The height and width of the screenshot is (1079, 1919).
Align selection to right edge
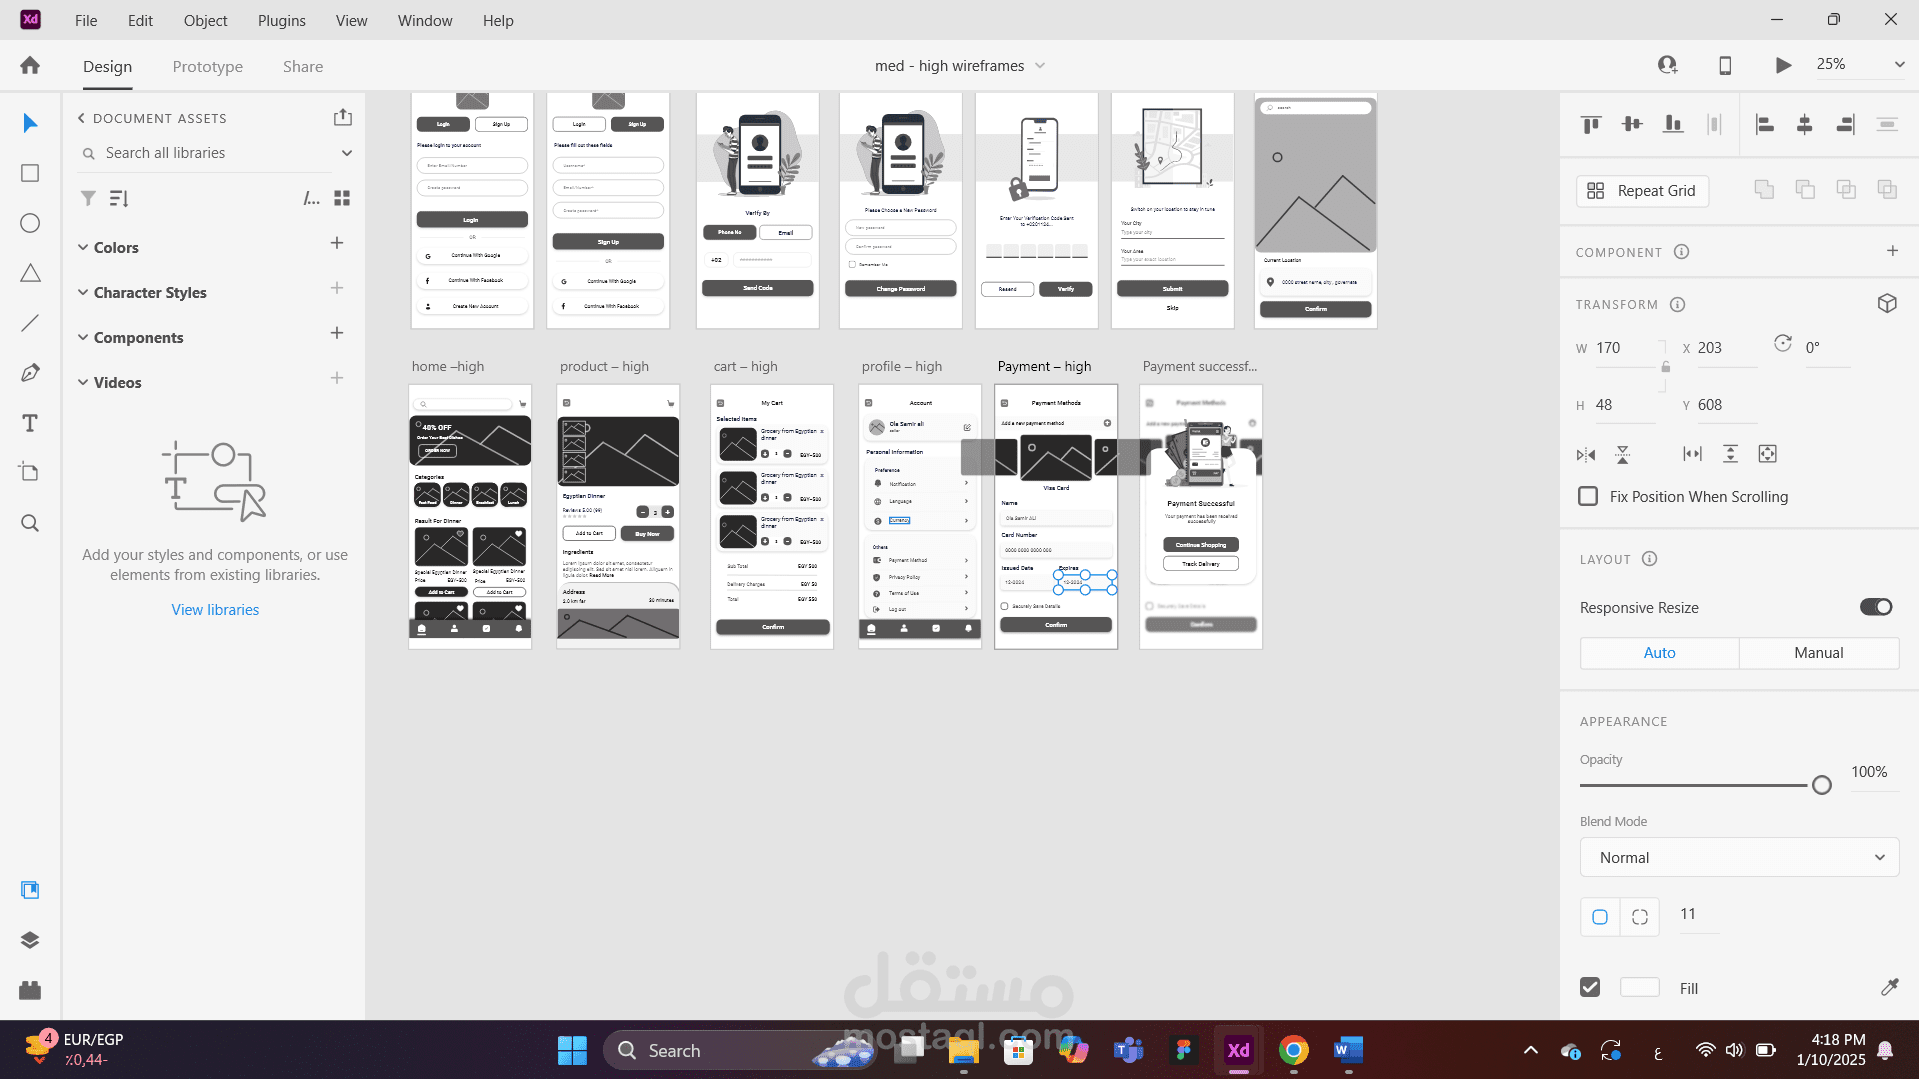click(x=1846, y=124)
